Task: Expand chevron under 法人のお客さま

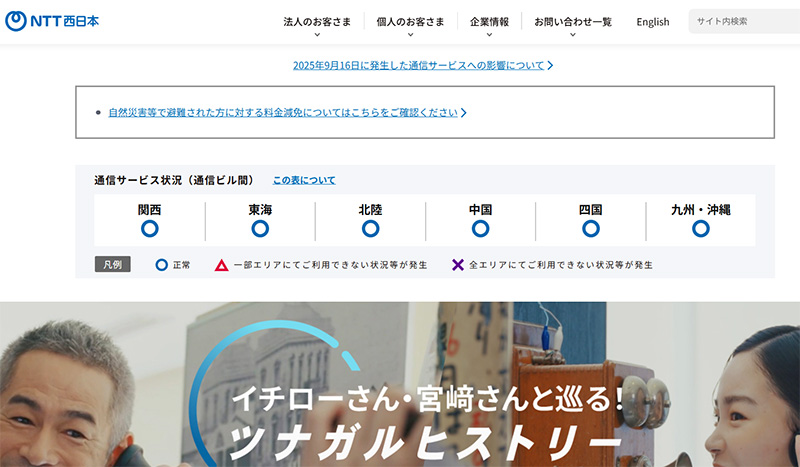Action: pyautogui.click(x=317, y=35)
